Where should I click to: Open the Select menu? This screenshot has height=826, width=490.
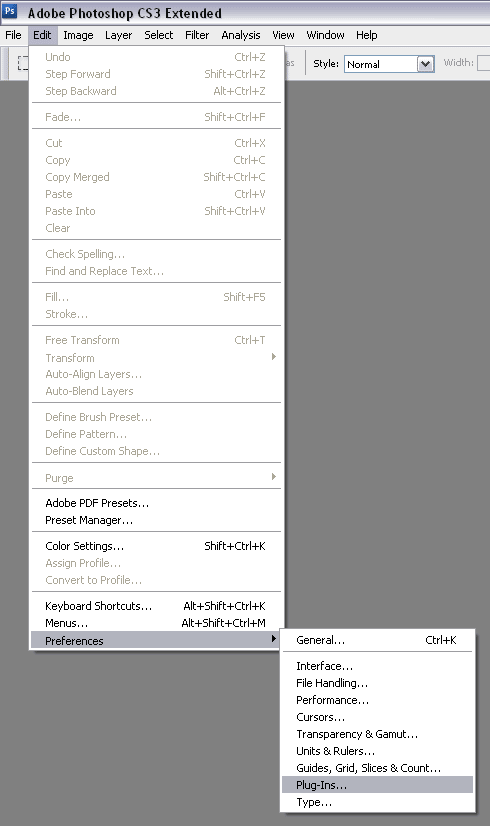coord(159,35)
